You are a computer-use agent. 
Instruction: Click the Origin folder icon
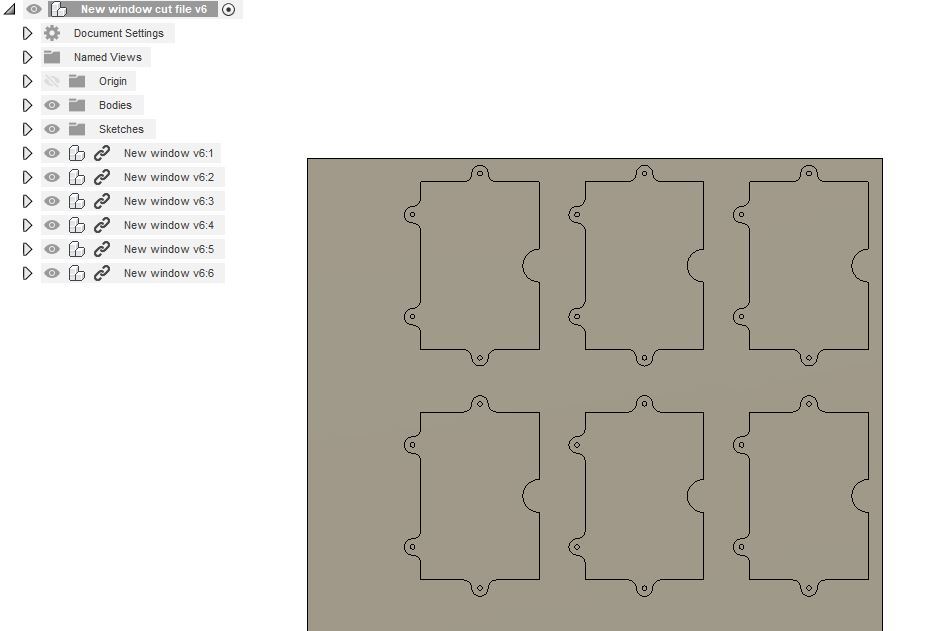click(77, 81)
